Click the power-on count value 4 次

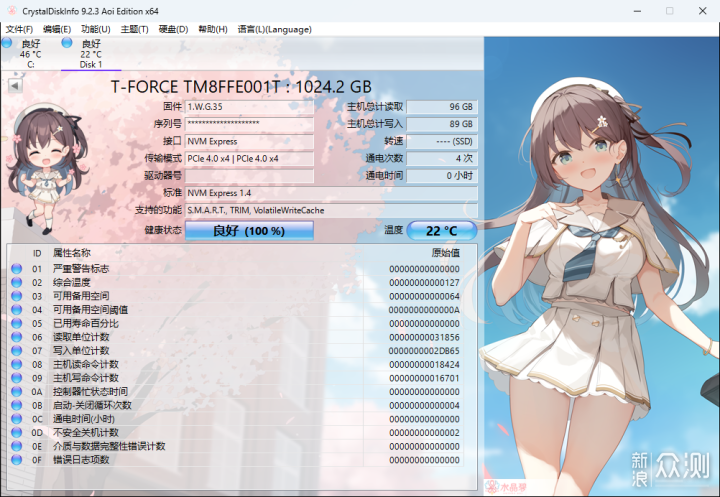[x=442, y=158]
